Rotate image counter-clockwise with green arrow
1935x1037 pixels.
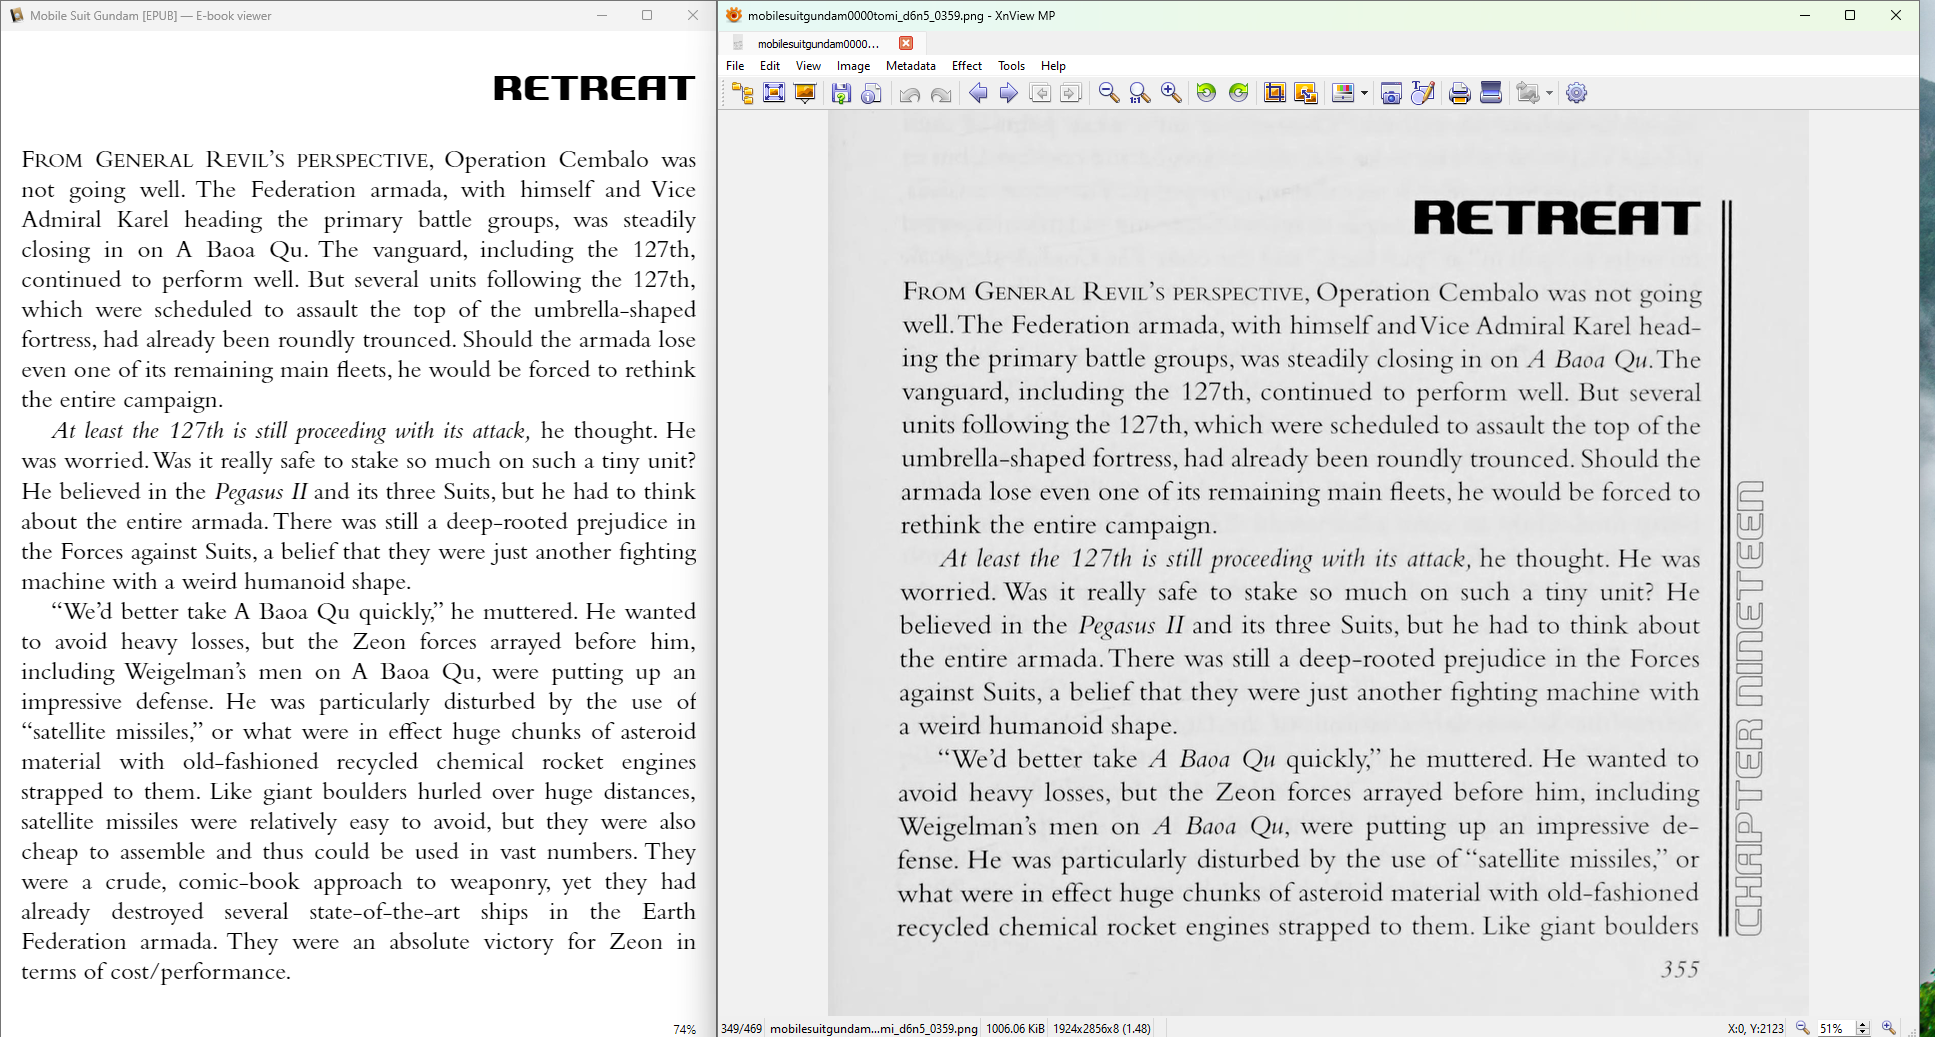coord(1207,93)
